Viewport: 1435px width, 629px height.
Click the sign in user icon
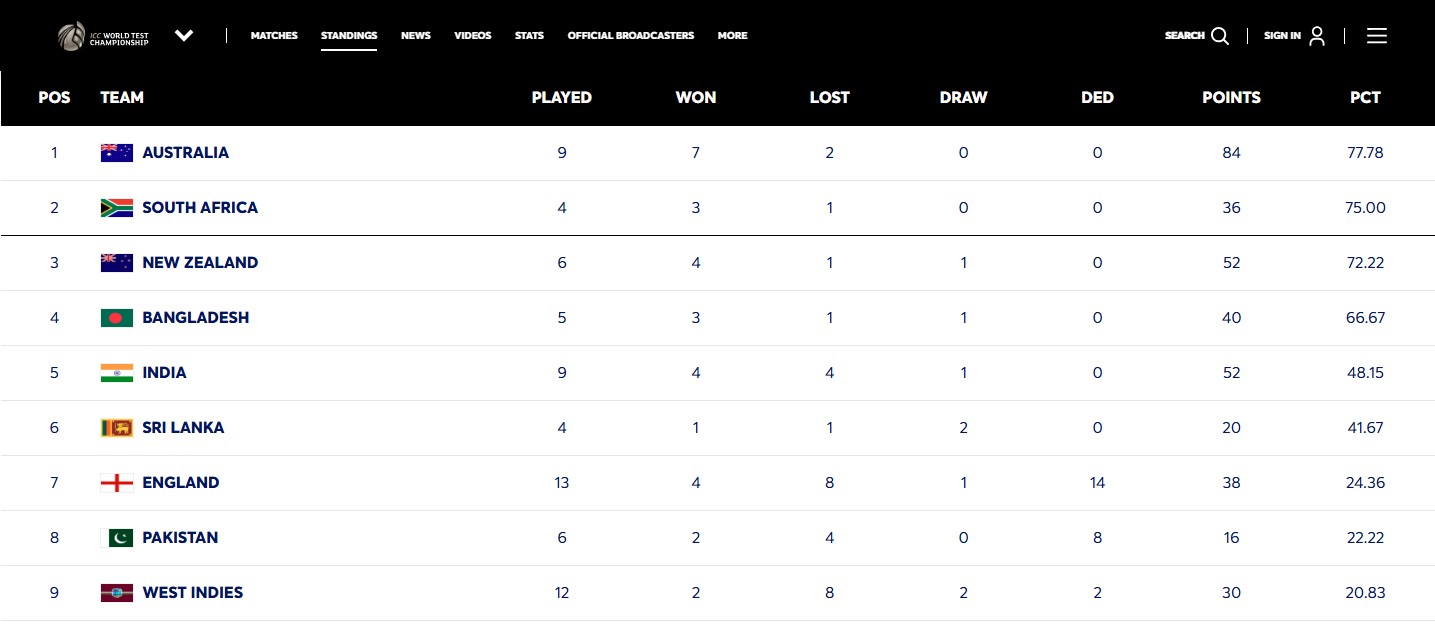(x=1317, y=36)
